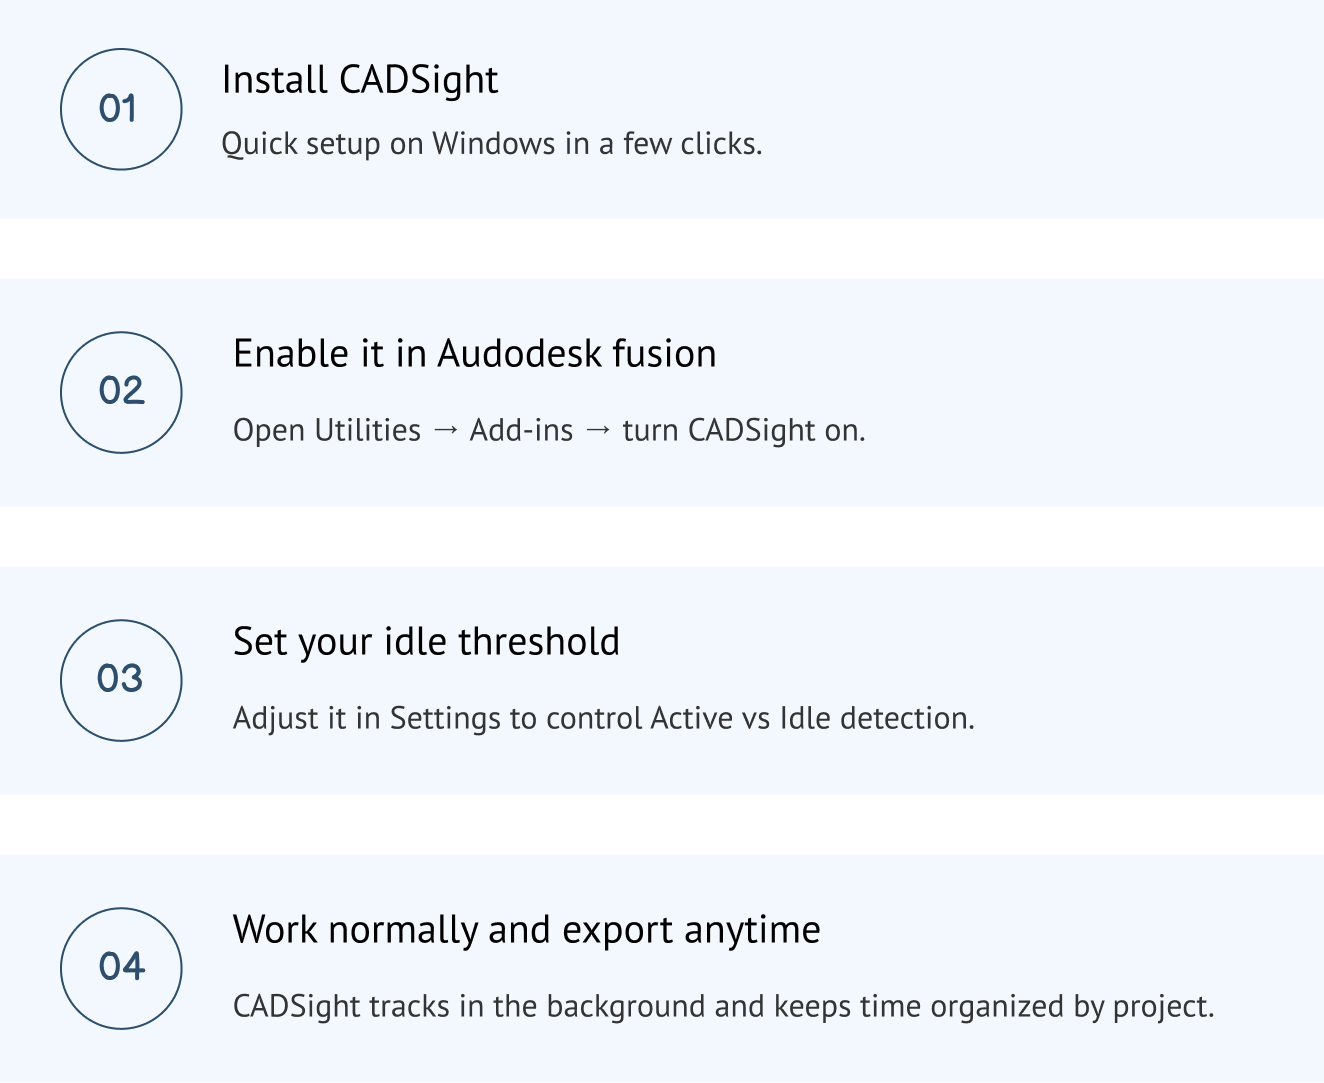This screenshot has width=1324, height=1083.
Task: Click the word Settings in step three
Action: coord(445,719)
